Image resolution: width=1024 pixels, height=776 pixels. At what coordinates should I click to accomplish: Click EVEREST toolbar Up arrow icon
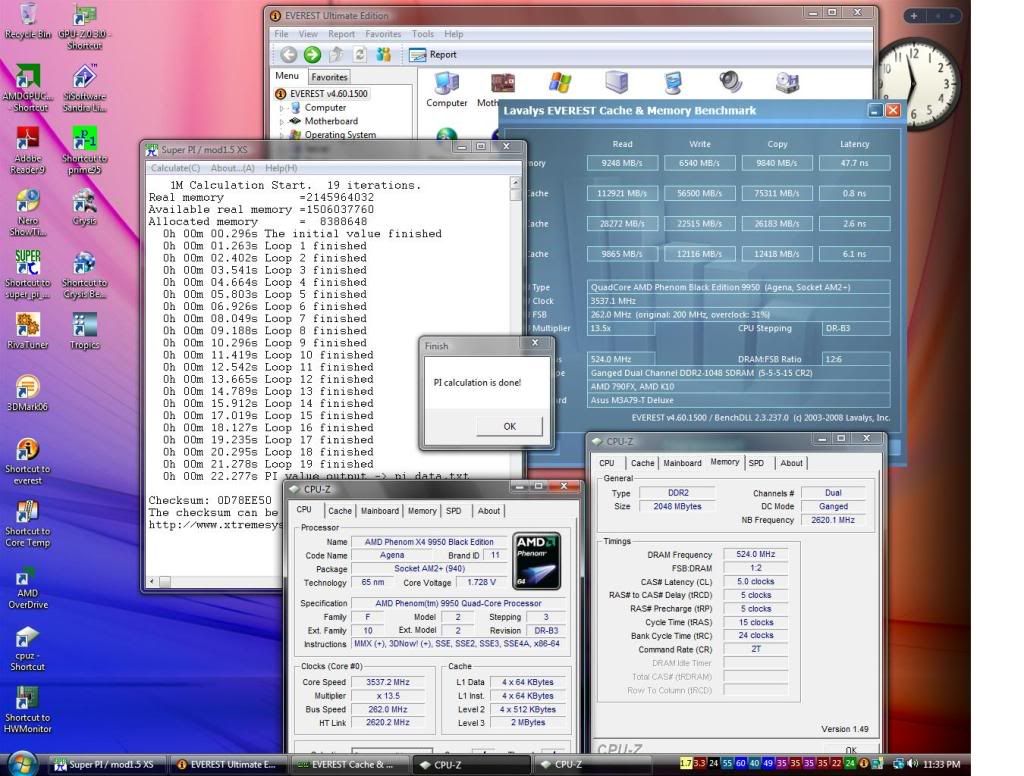(x=336, y=55)
